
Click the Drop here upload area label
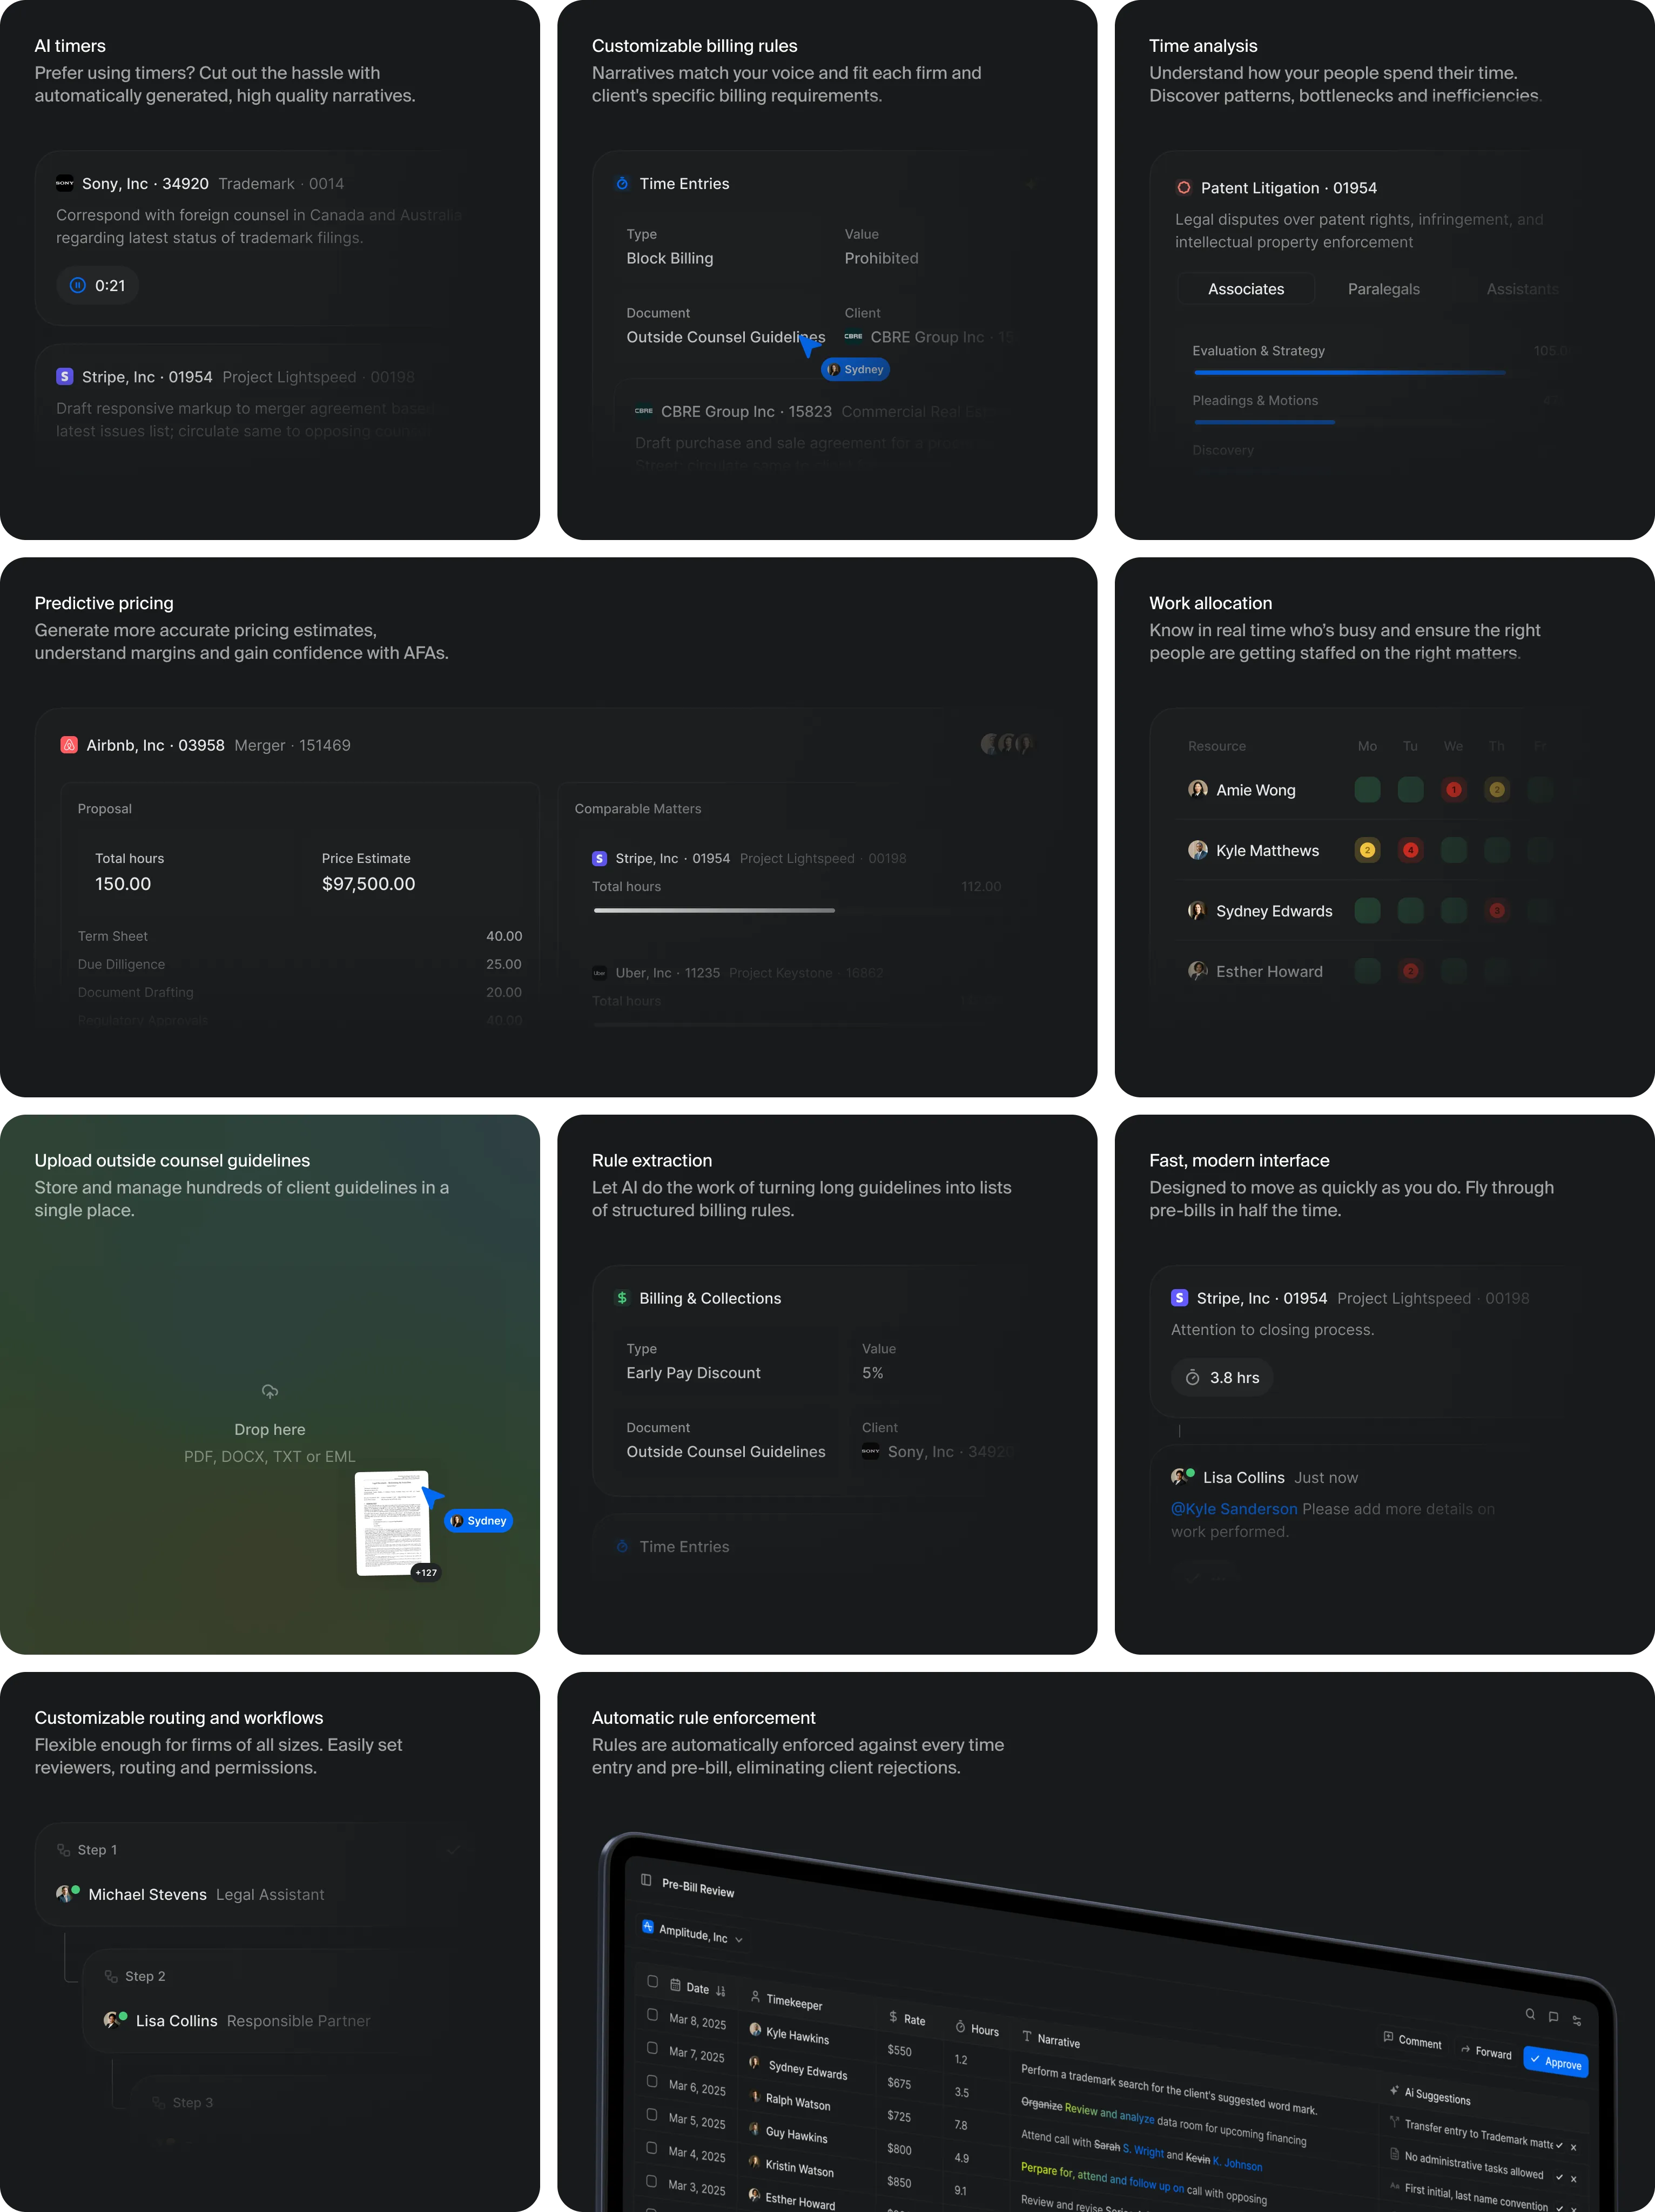coord(270,1430)
